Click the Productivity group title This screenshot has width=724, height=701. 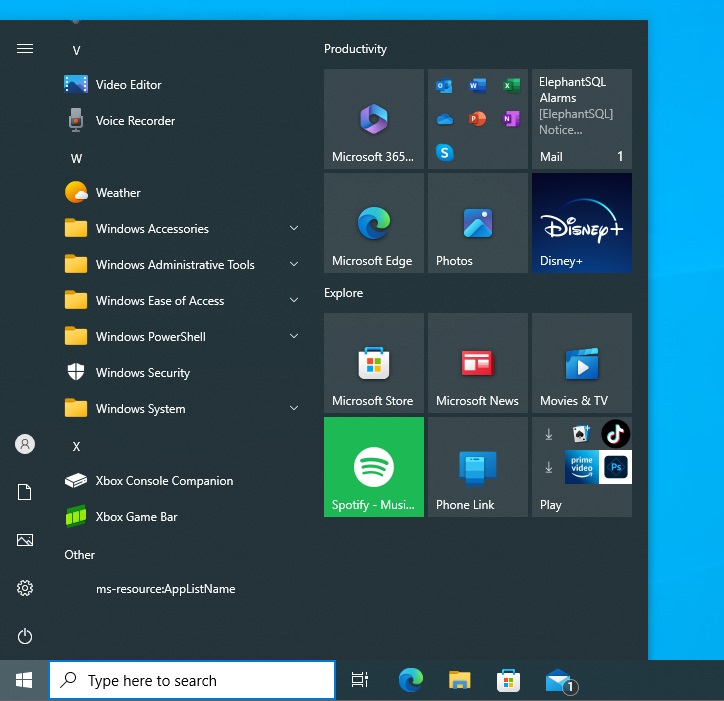click(355, 49)
